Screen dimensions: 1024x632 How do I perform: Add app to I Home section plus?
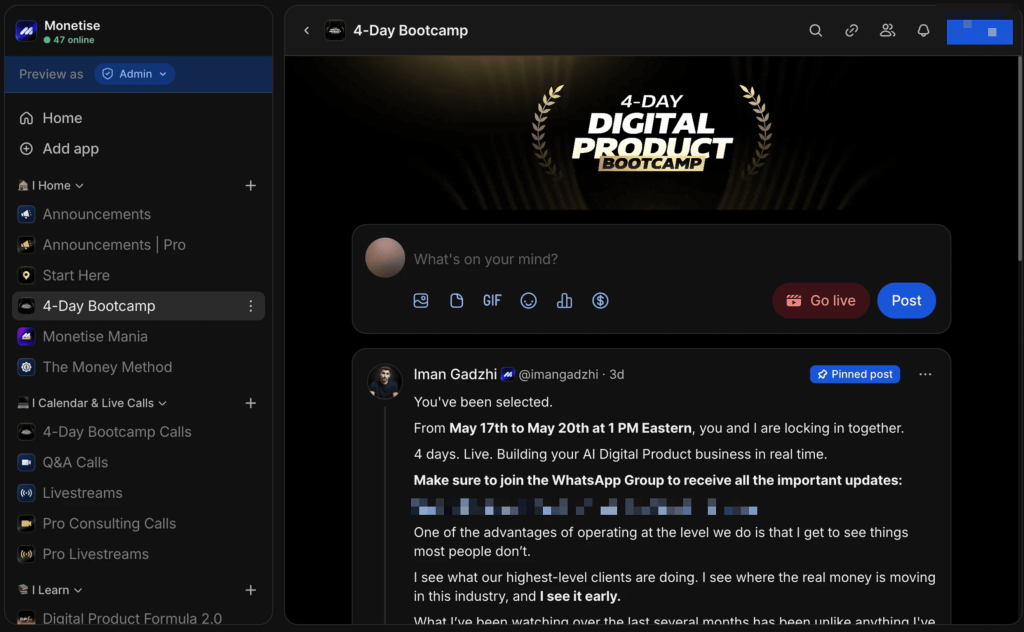(251, 185)
